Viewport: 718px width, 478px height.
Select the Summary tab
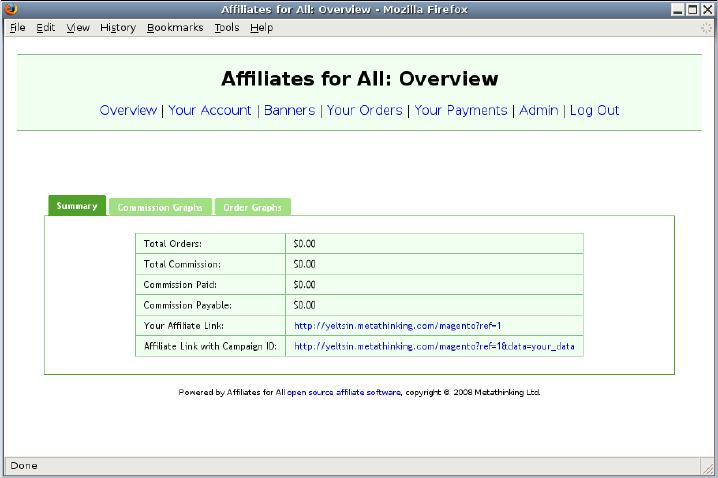coord(77,206)
